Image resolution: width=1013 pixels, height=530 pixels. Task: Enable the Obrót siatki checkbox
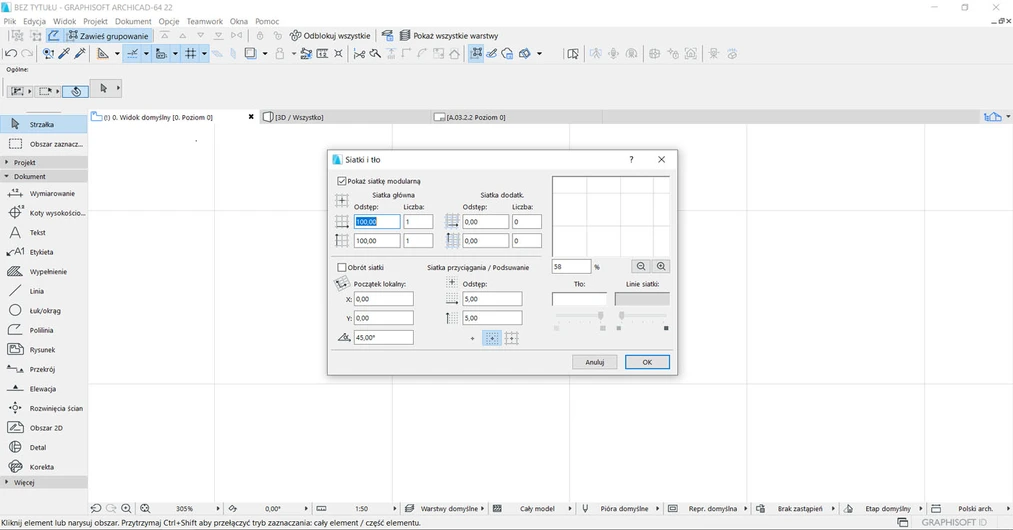pos(342,267)
